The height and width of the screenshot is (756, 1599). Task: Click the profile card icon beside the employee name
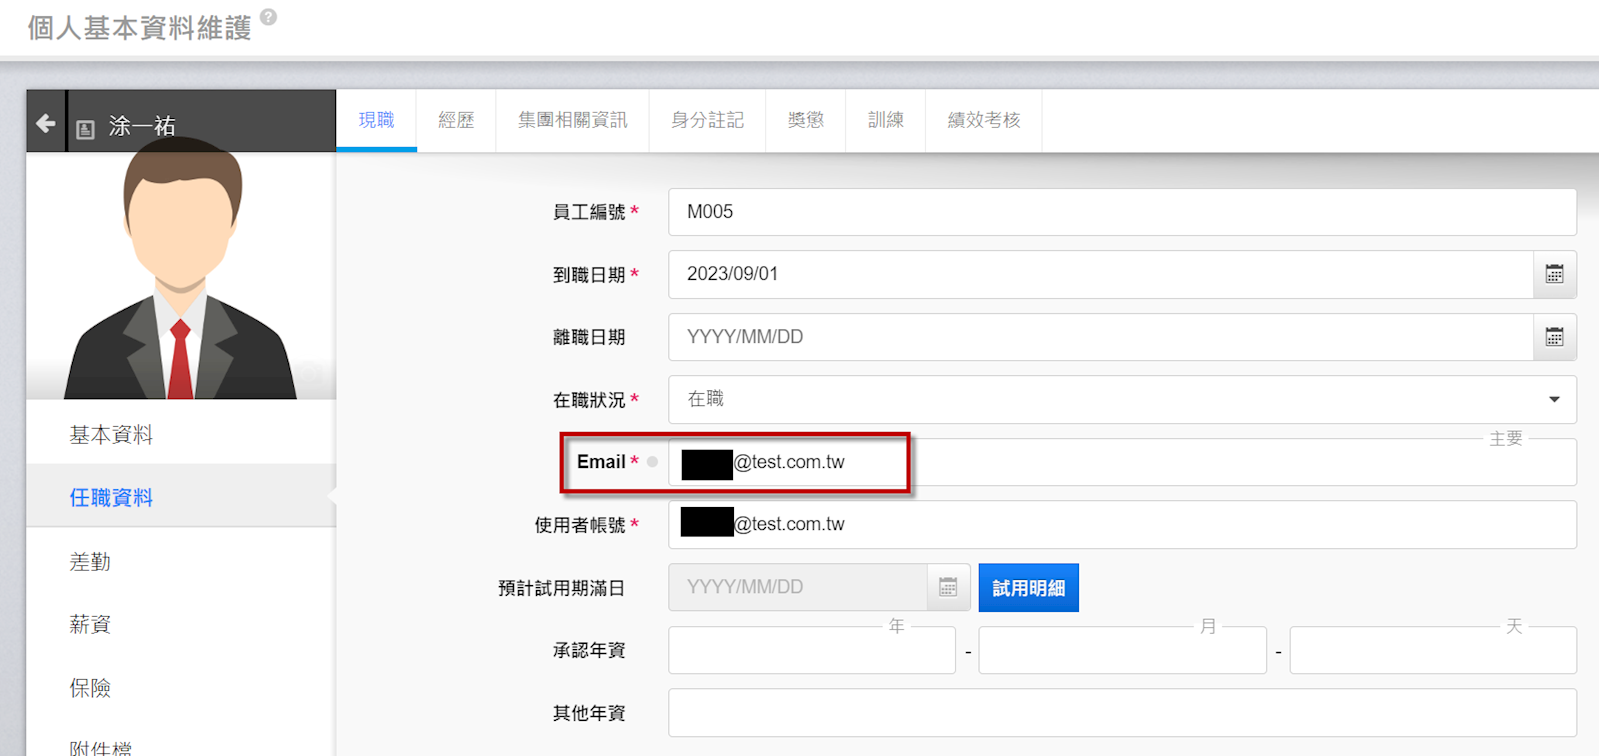coord(86,129)
